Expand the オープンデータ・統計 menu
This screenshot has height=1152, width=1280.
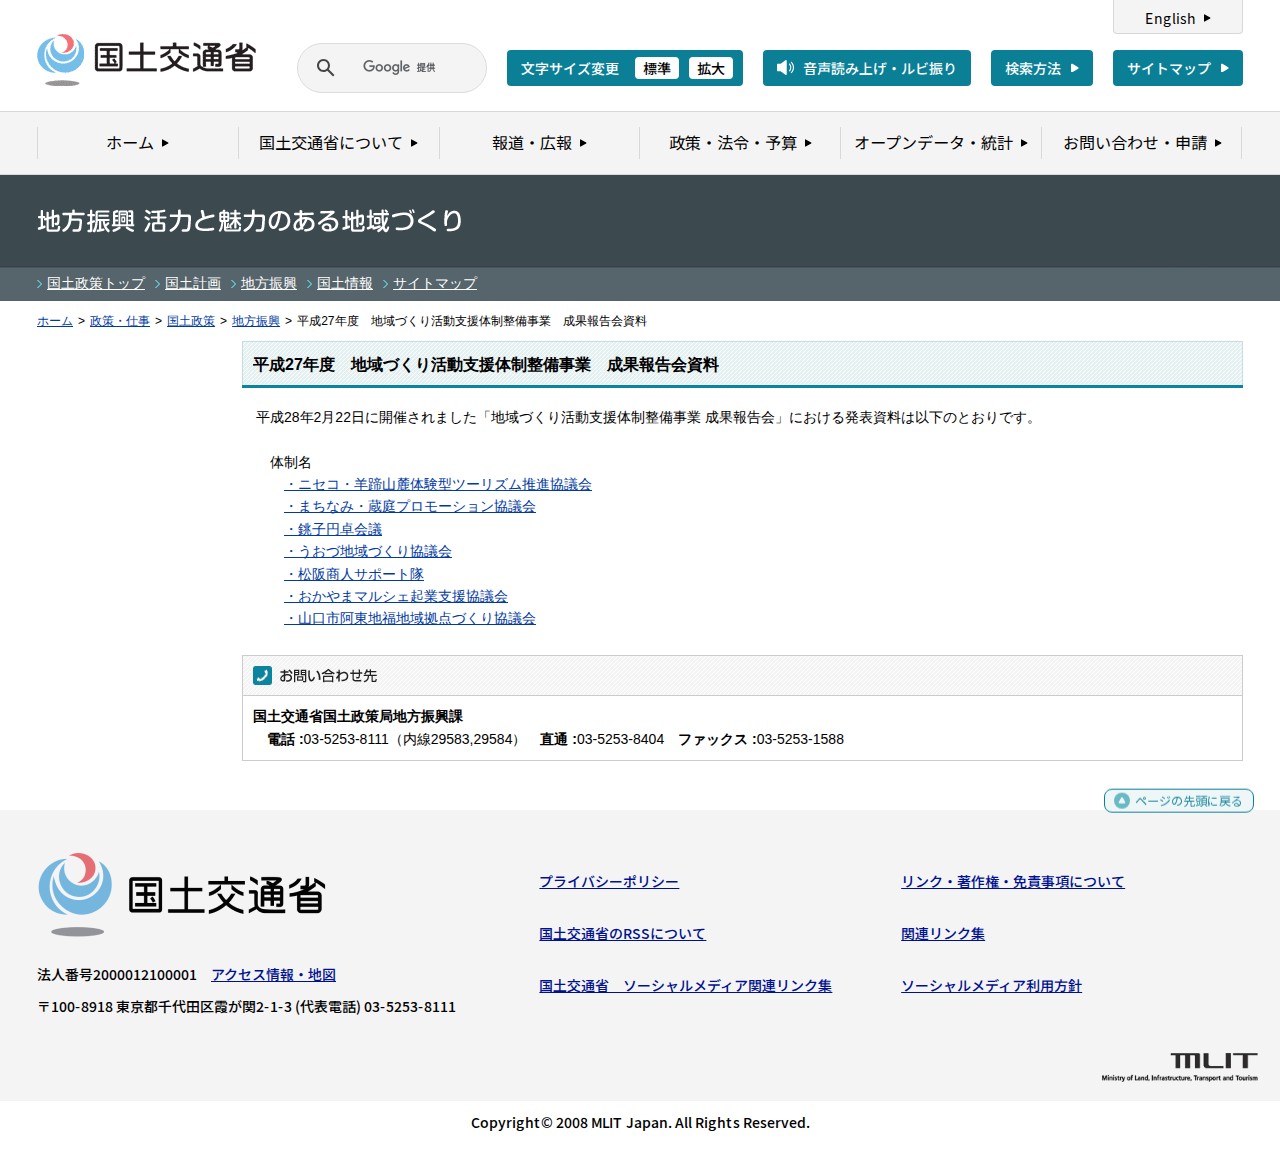click(940, 143)
